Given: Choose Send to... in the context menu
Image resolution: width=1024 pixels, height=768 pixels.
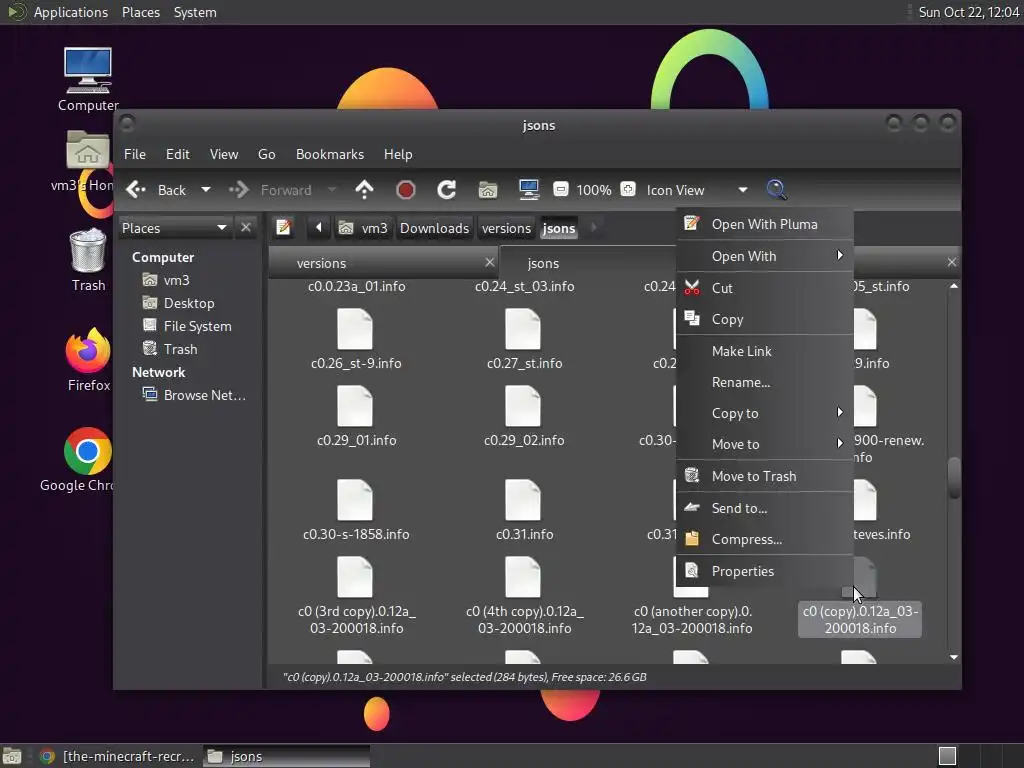Looking at the screenshot, I should 765,508.
